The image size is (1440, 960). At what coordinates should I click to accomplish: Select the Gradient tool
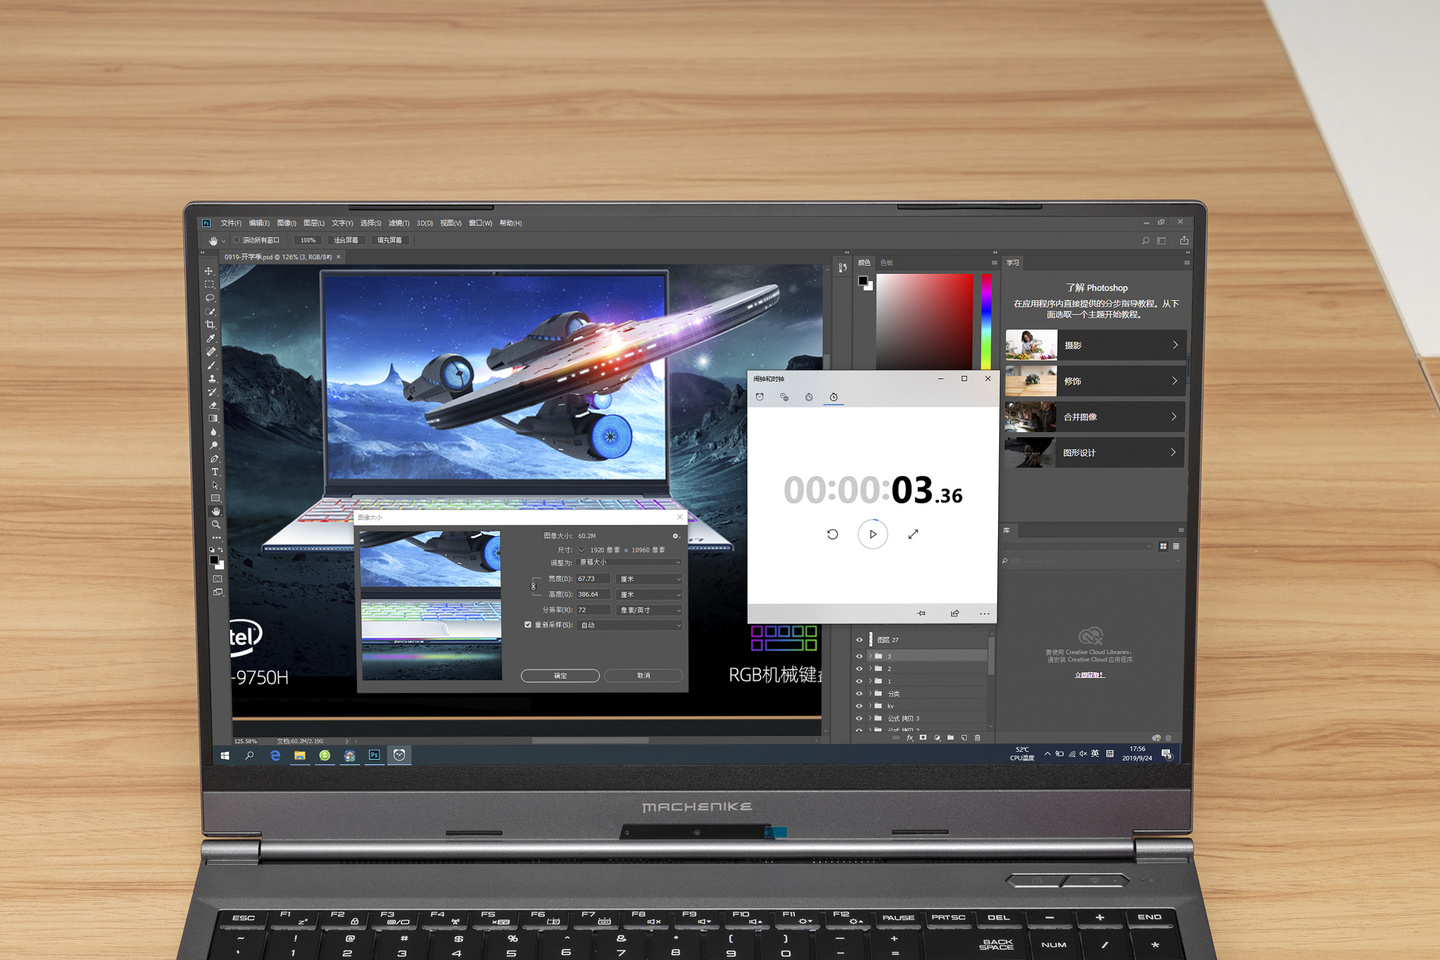pos(213,418)
